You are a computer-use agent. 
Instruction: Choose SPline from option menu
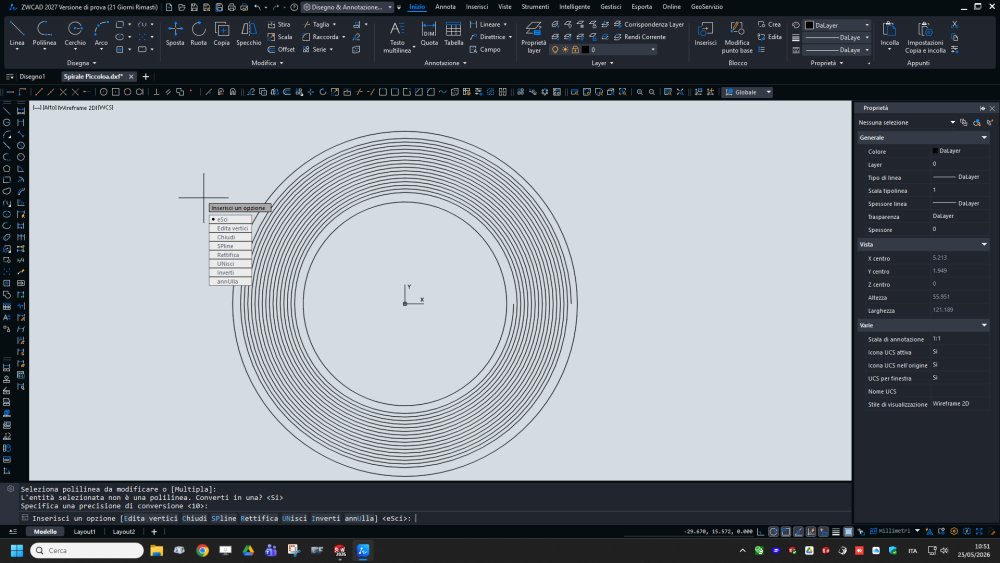point(231,246)
